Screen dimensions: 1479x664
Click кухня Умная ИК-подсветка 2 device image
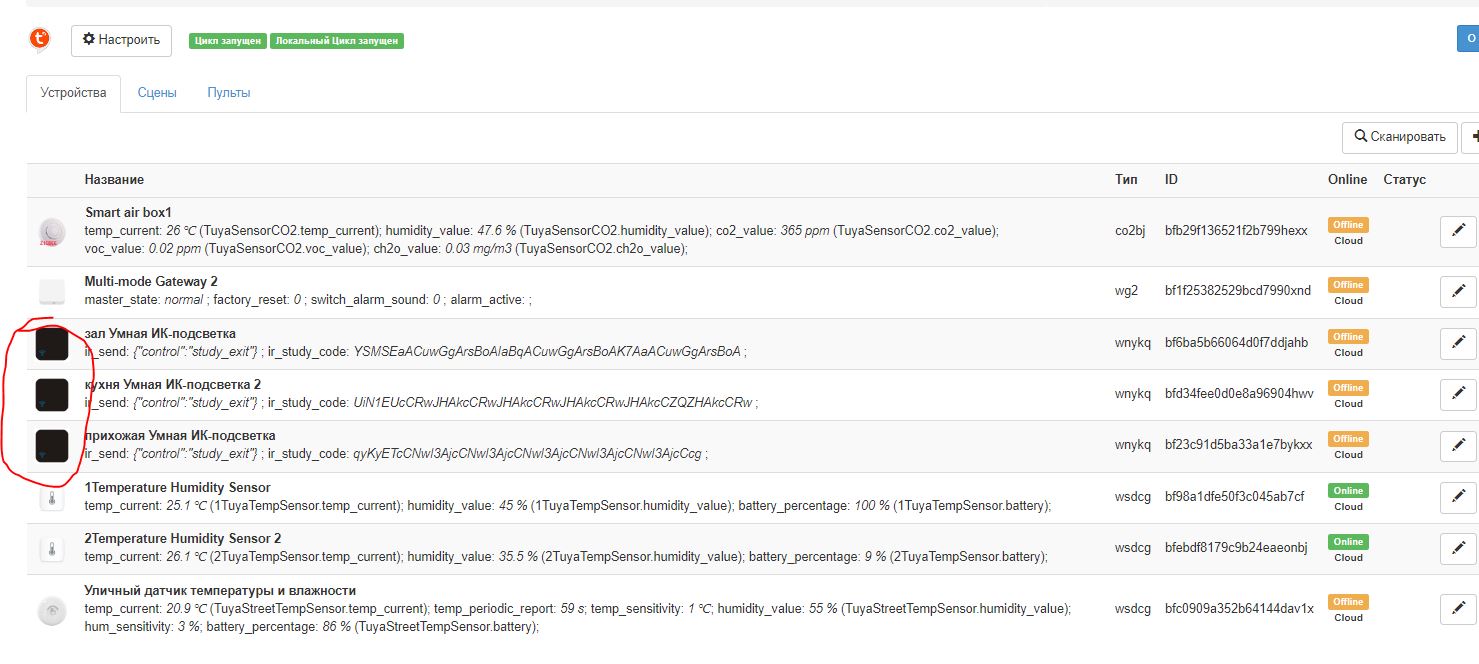52,395
